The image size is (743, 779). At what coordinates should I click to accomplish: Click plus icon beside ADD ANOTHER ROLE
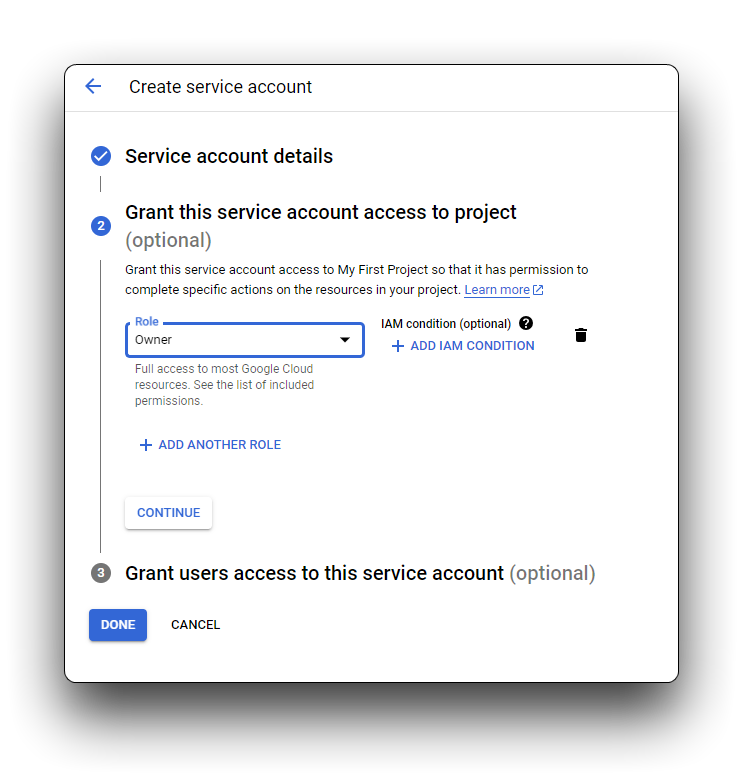(146, 445)
